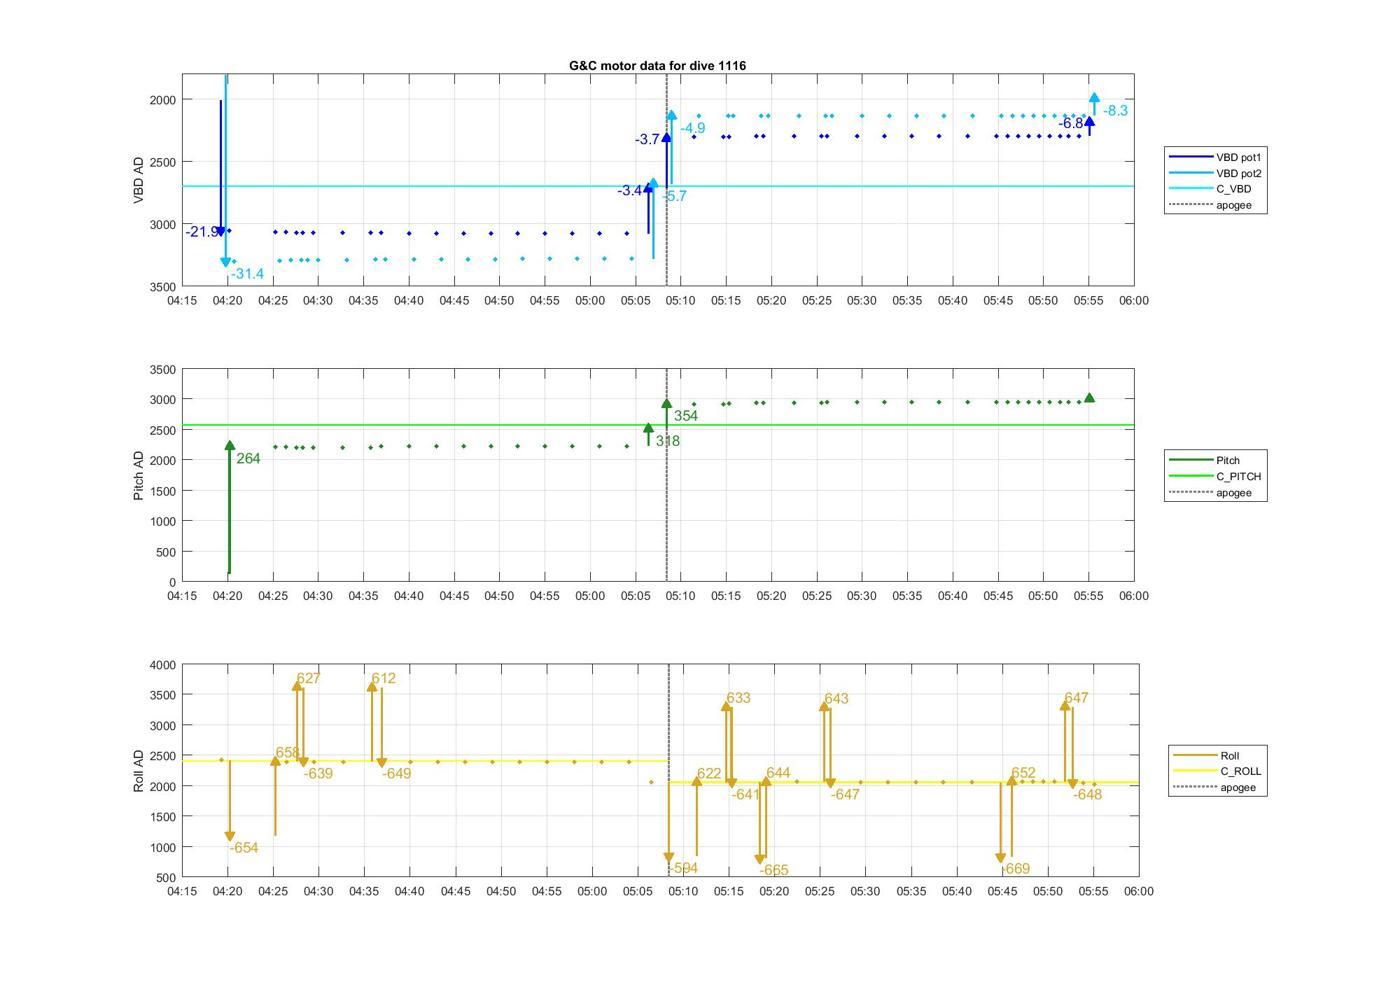The height and width of the screenshot is (986, 1400).
Task: Click the -669 roll annotation
Action: coord(1015,869)
